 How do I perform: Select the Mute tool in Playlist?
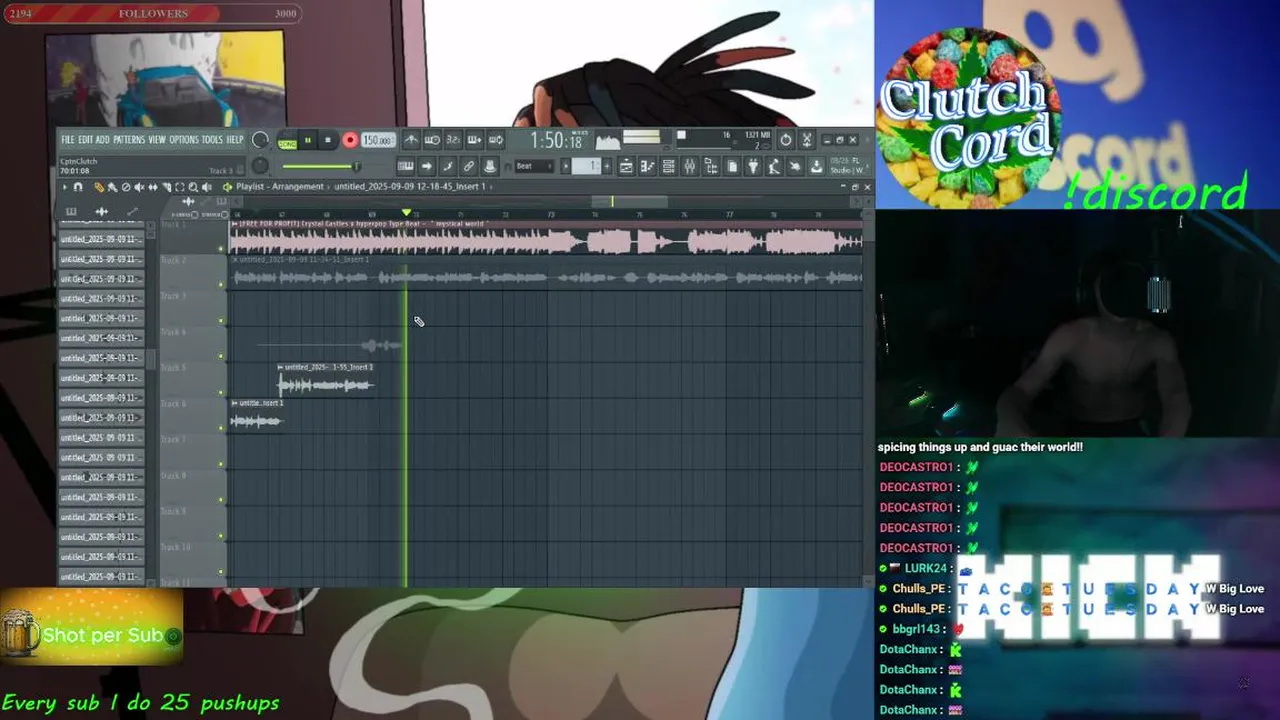(139, 187)
